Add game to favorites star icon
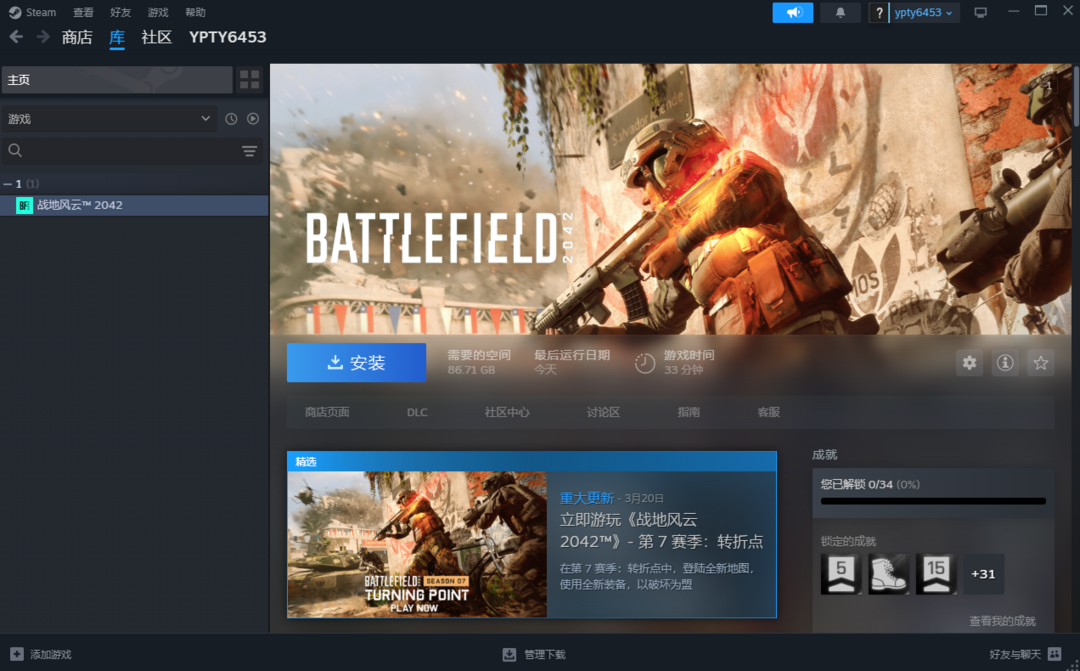 pos(1041,362)
